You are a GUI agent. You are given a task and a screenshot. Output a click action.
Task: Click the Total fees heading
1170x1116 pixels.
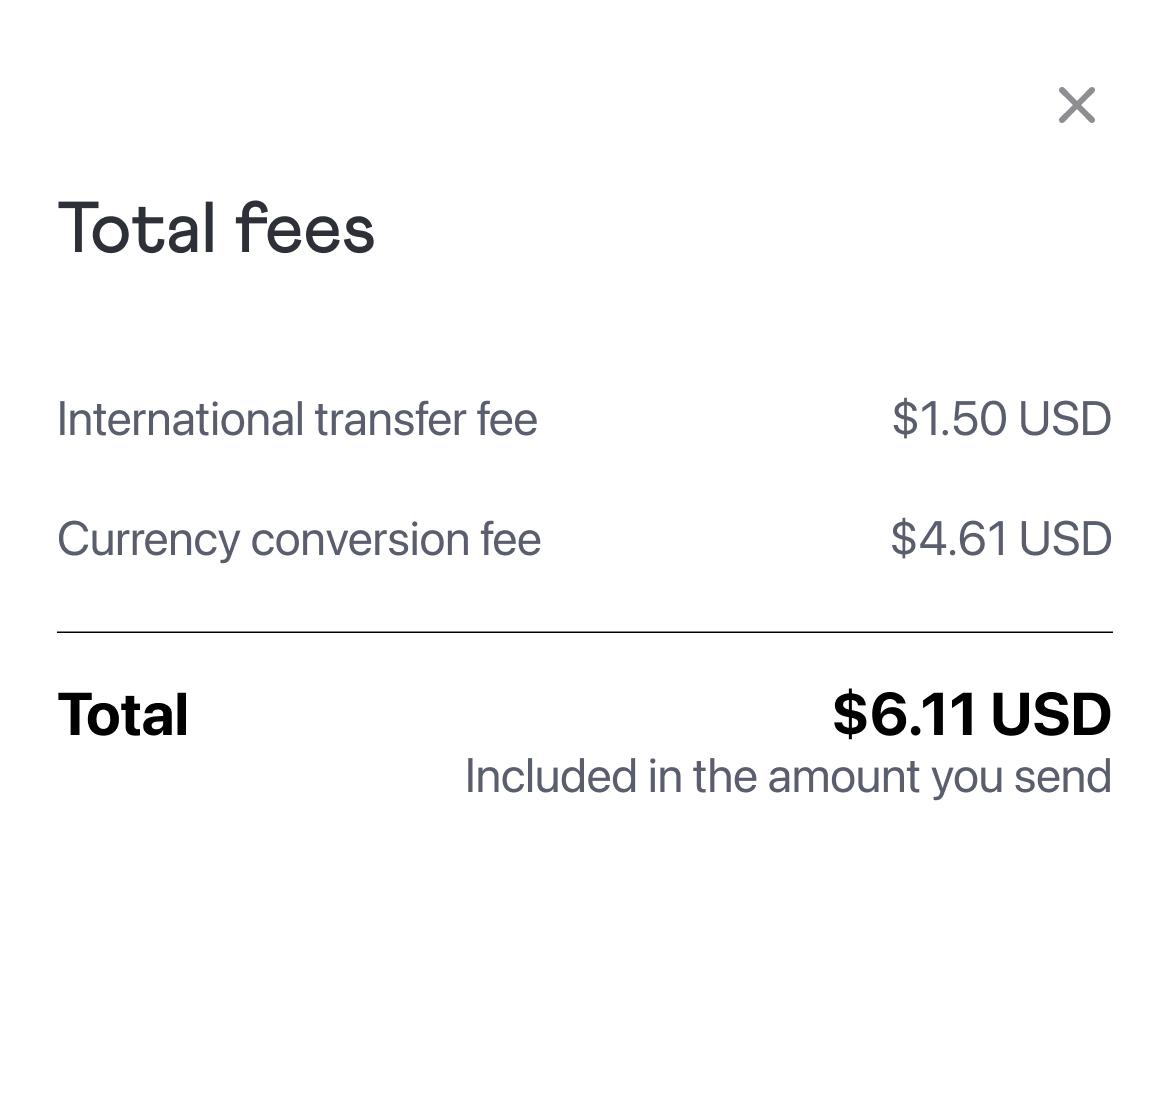(x=216, y=229)
